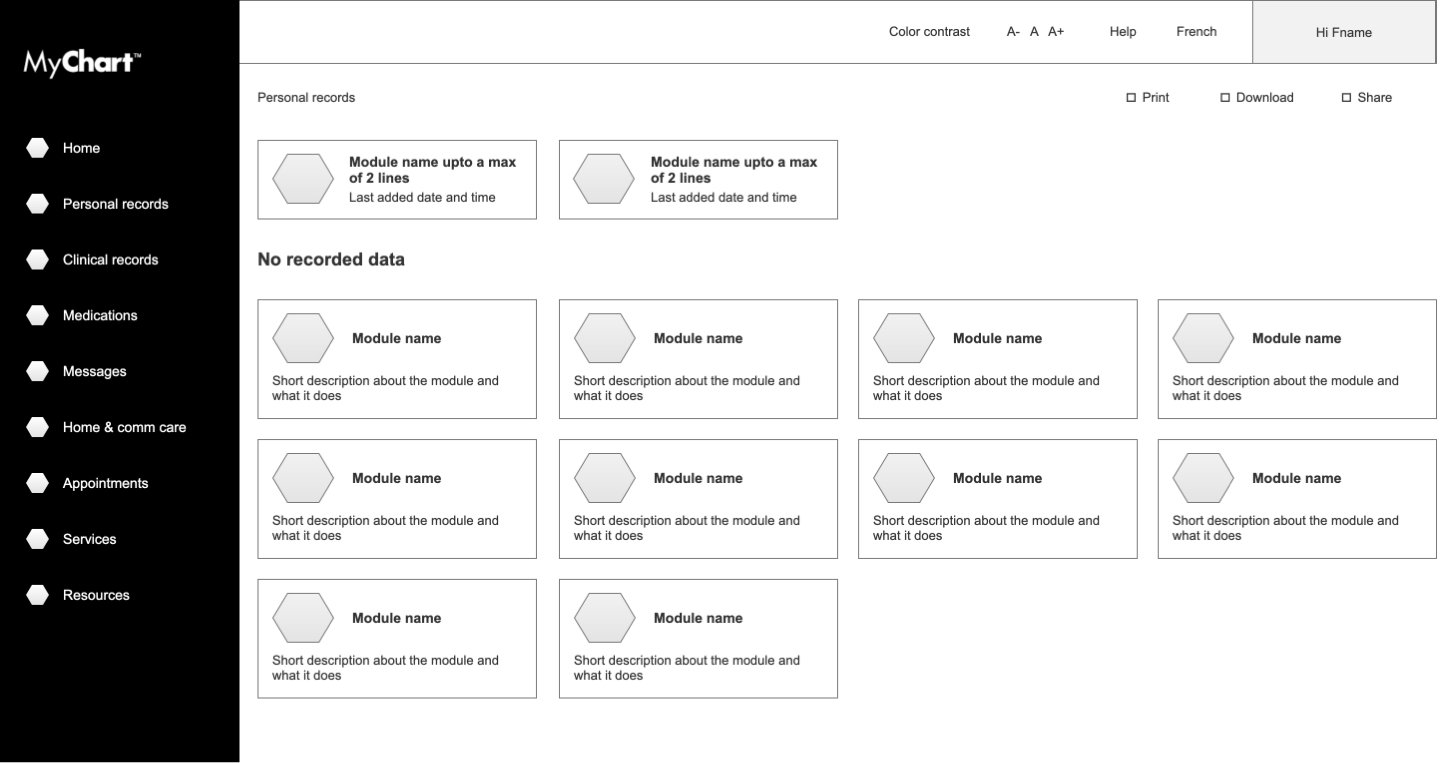Click the Appointments sidebar icon
The height and width of the screenshot is (763, 1440).
pyautogui.click(x=38, y=482)
